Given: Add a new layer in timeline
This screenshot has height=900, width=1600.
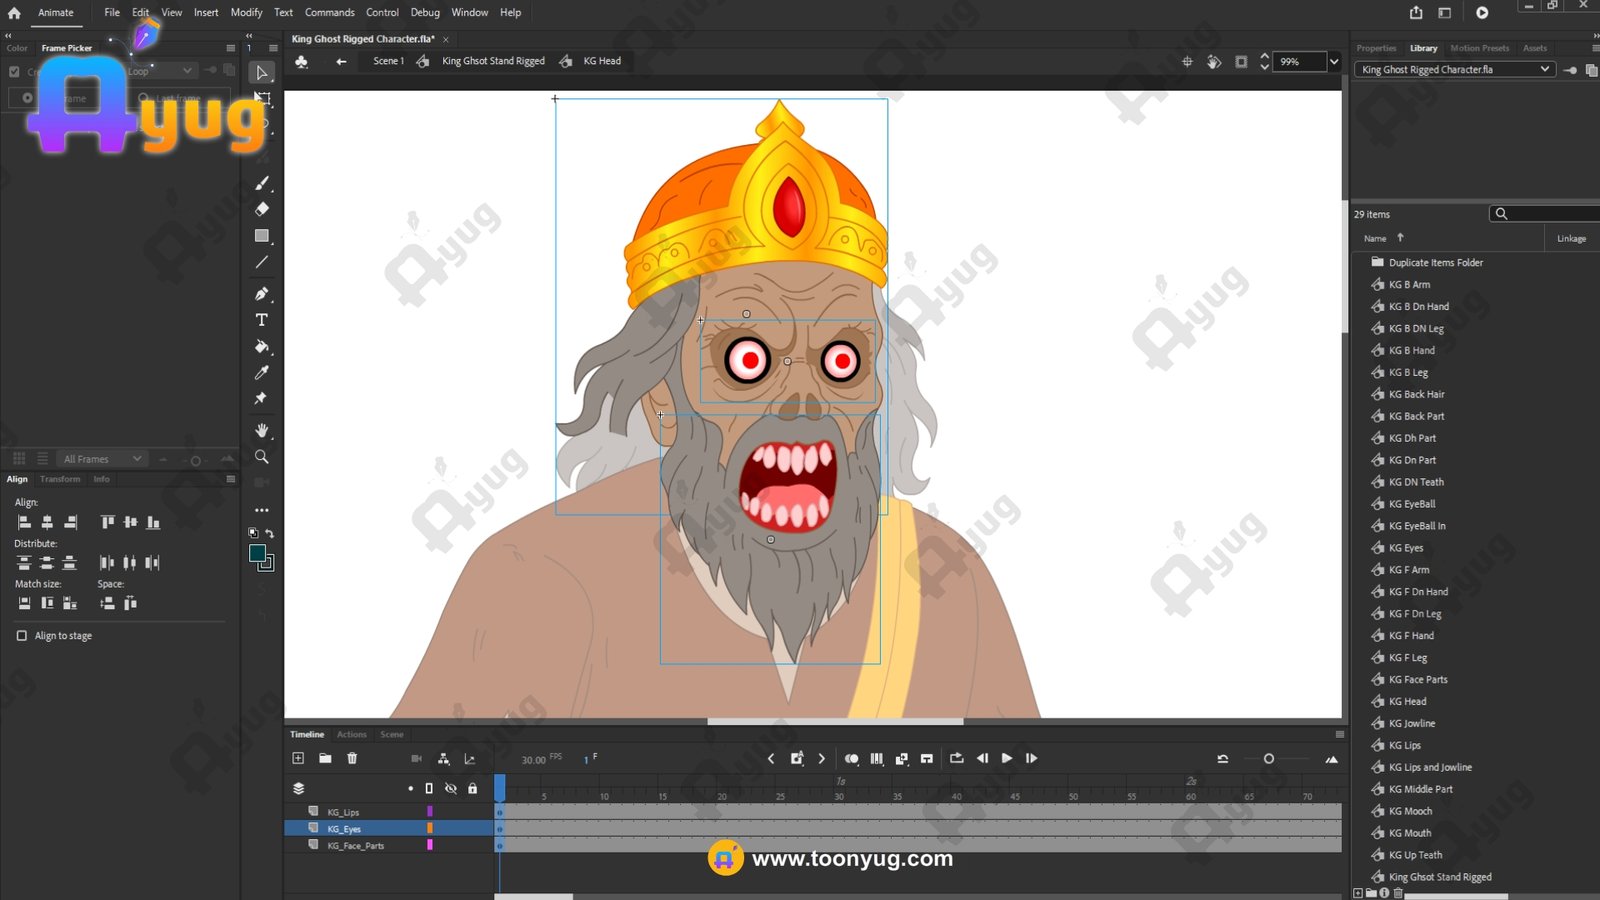Looking at the screenshot, I should coord(298,758).
